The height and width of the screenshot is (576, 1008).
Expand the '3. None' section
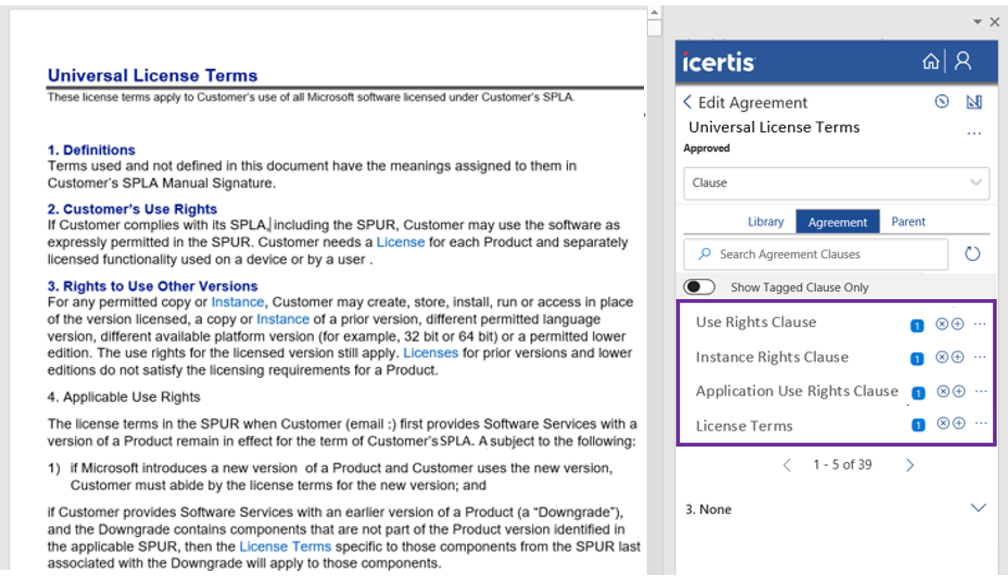[x=978, y=509]
